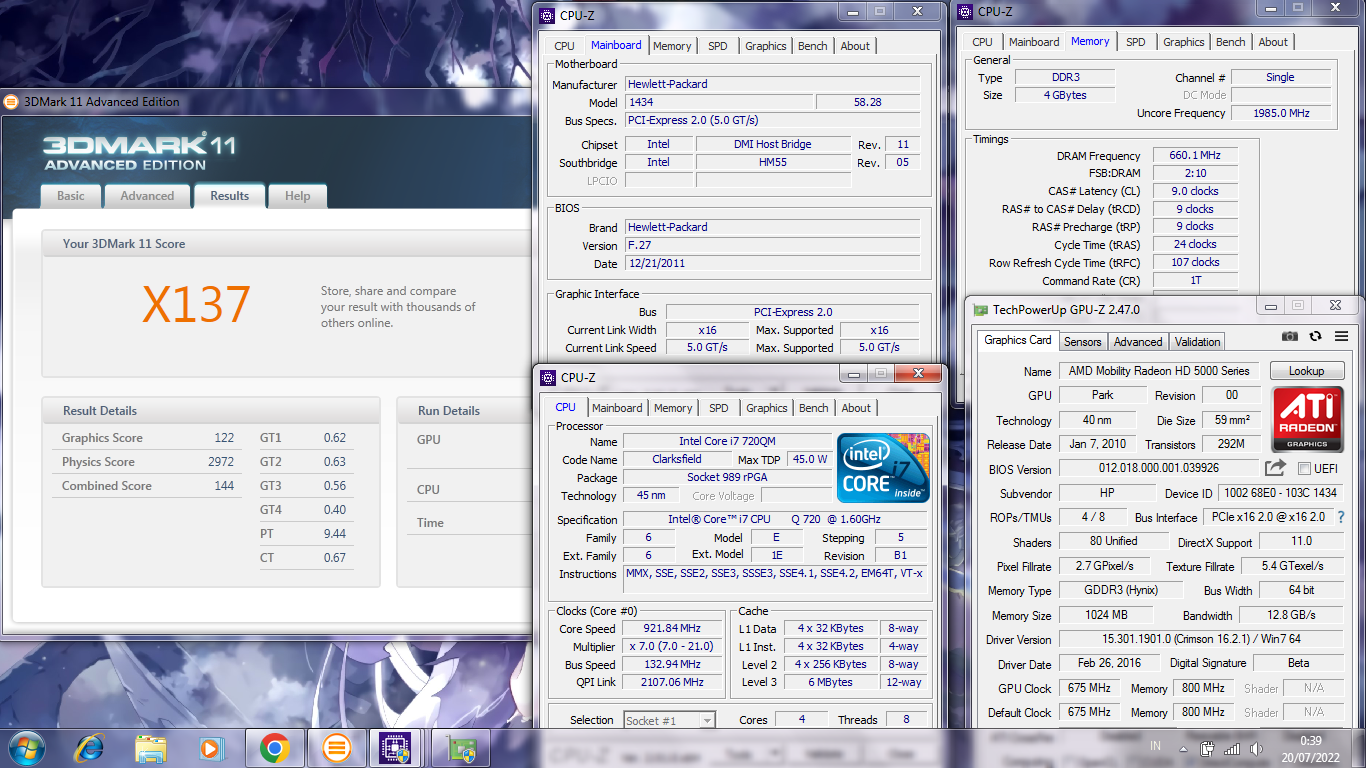Click the 3DMark 11 title bar icon

point(11,101)
